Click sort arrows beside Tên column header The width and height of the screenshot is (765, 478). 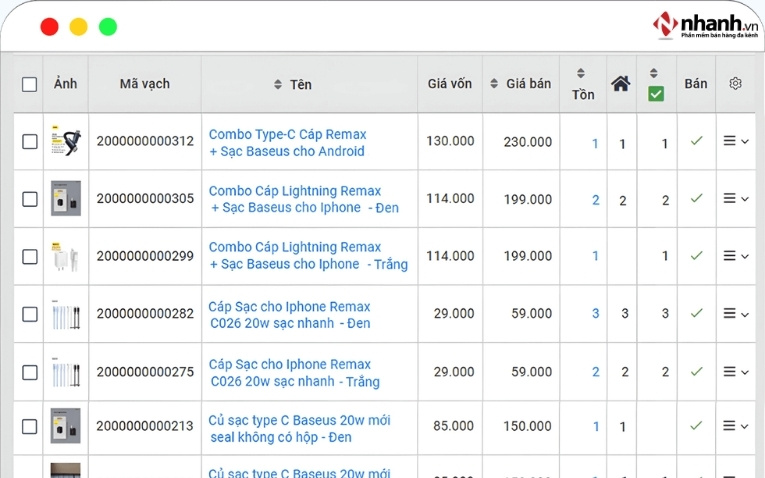click(278, 85)
